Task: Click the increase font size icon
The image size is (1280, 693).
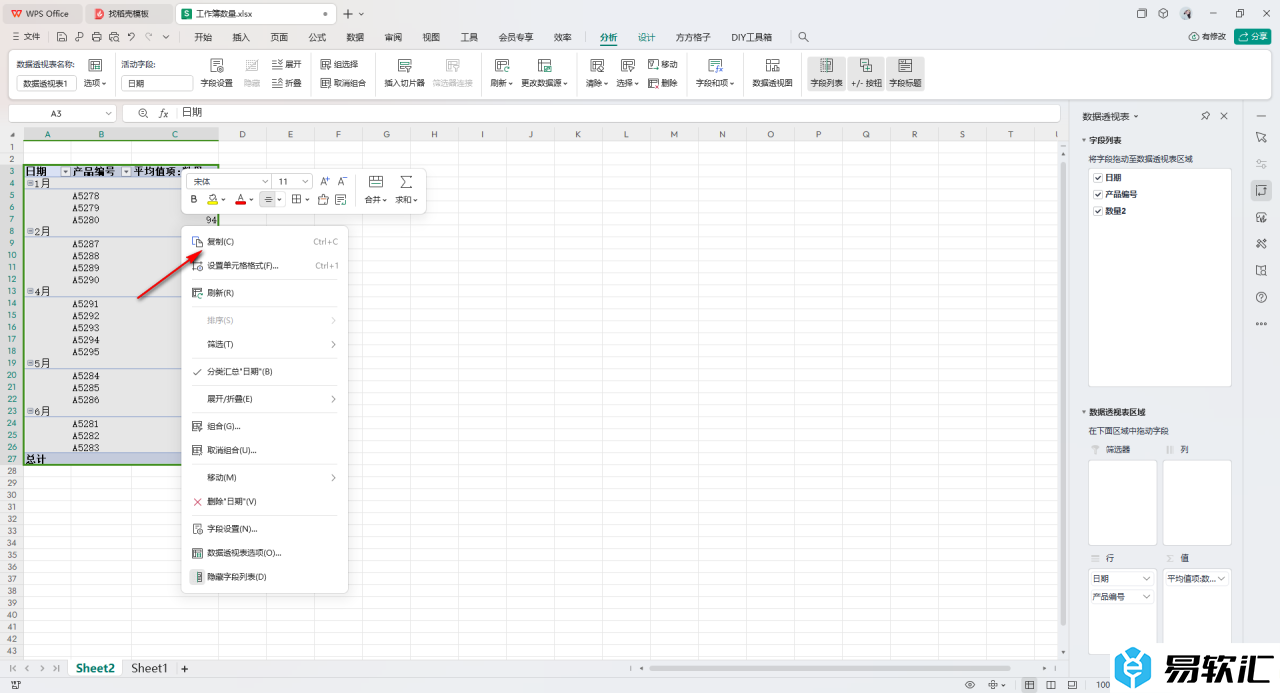Action: (x=324, y=181)
